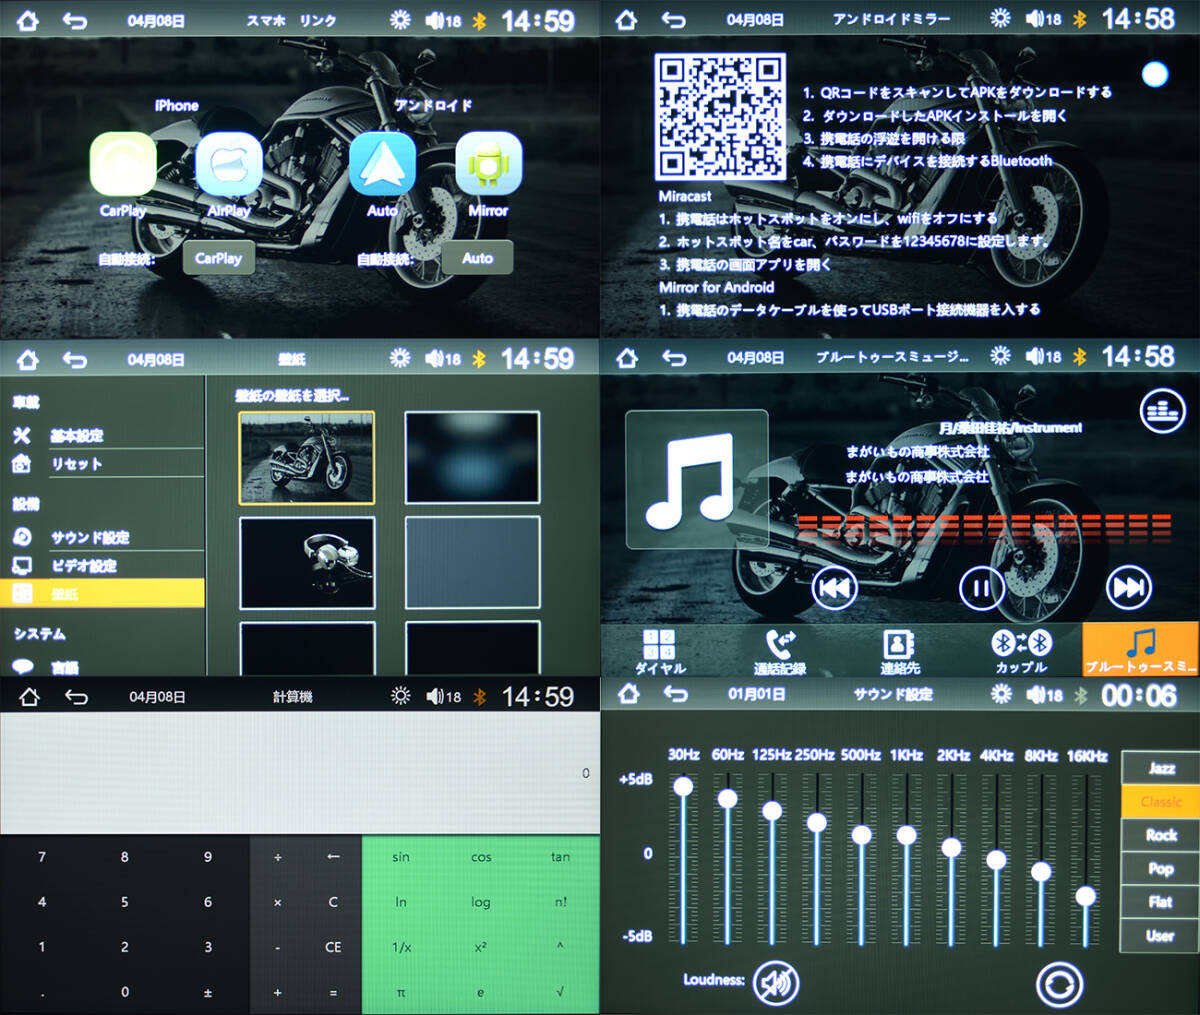
Task: Switch to 連絡先 contacts tab
Action: tap(900, 650)
